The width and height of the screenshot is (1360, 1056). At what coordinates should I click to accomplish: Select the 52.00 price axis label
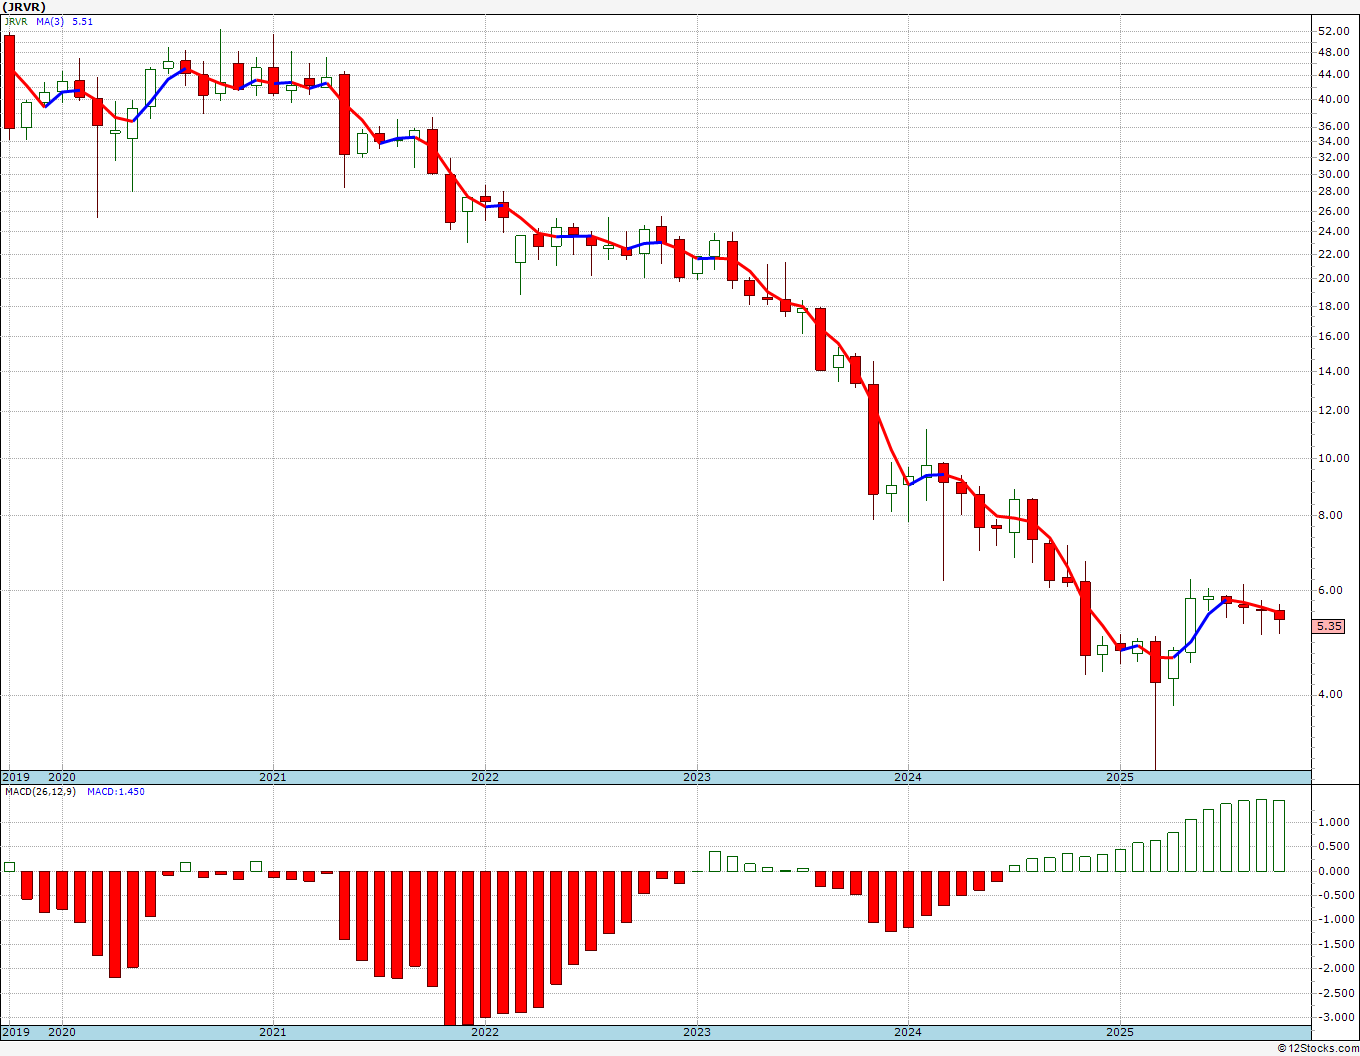point(1333,32)
